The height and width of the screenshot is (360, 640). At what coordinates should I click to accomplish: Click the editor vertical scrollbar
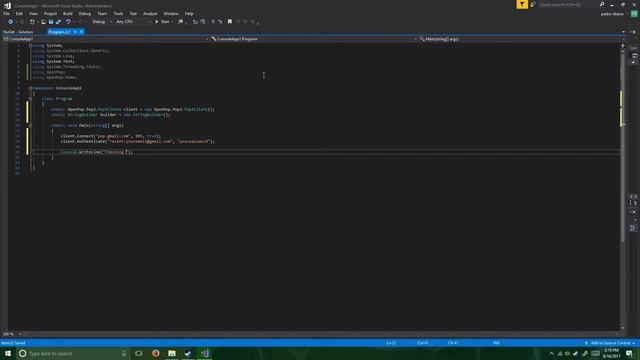tap(622, 186)
